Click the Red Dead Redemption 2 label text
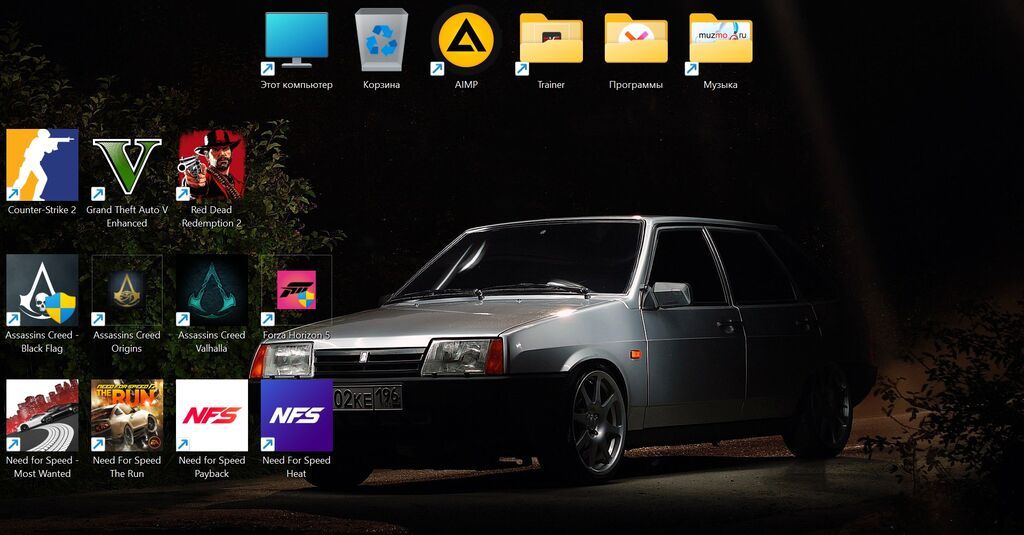 click(212, 216)
